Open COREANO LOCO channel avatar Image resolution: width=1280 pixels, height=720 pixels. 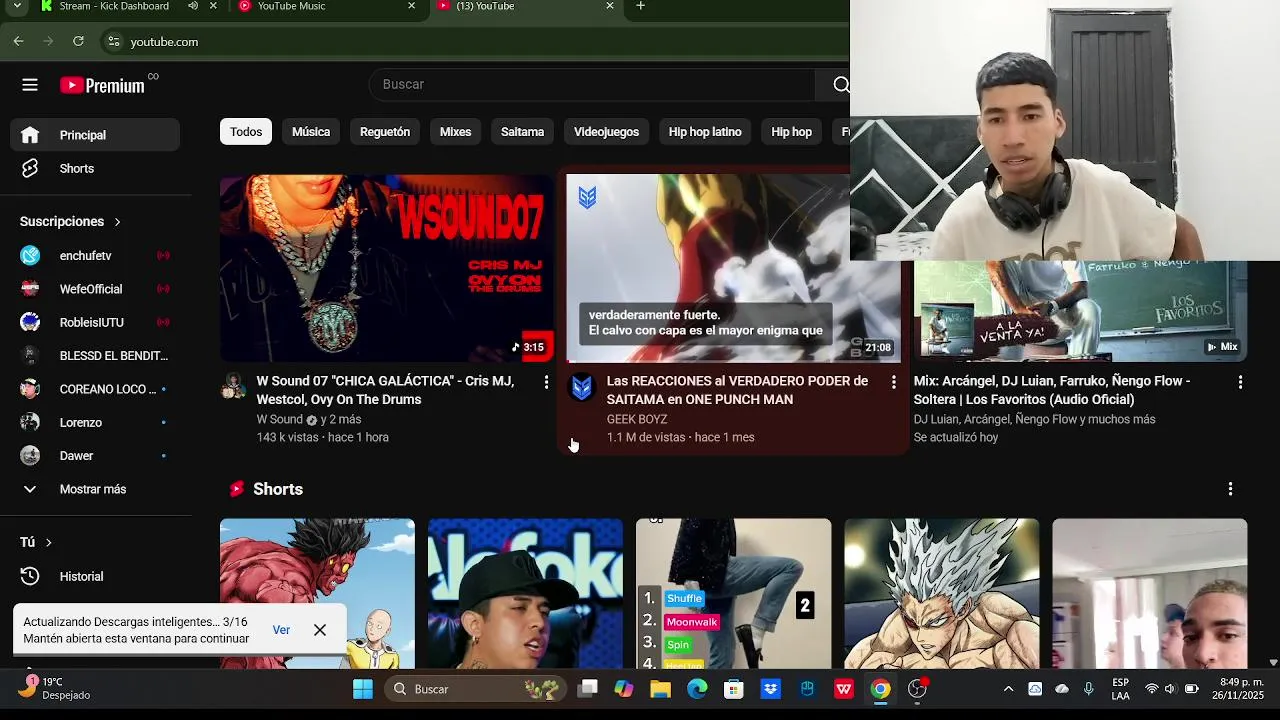(x=30, y=389)
